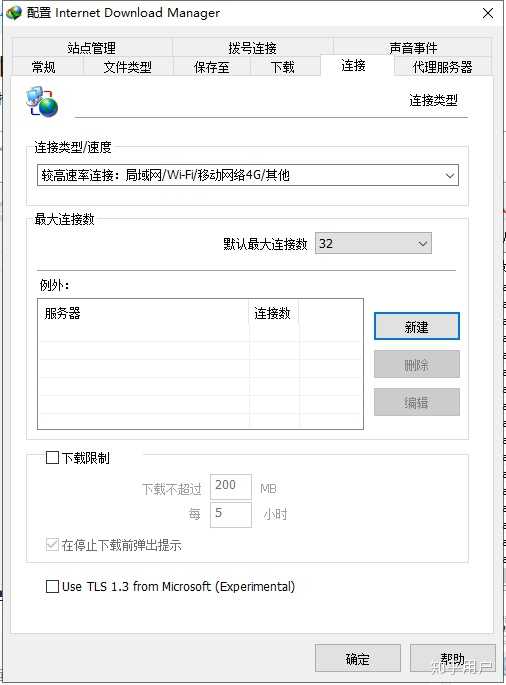Viewport: 506px width, 685px height.
Task: Click the 帮助 button
Action: [x=453, y=658]
